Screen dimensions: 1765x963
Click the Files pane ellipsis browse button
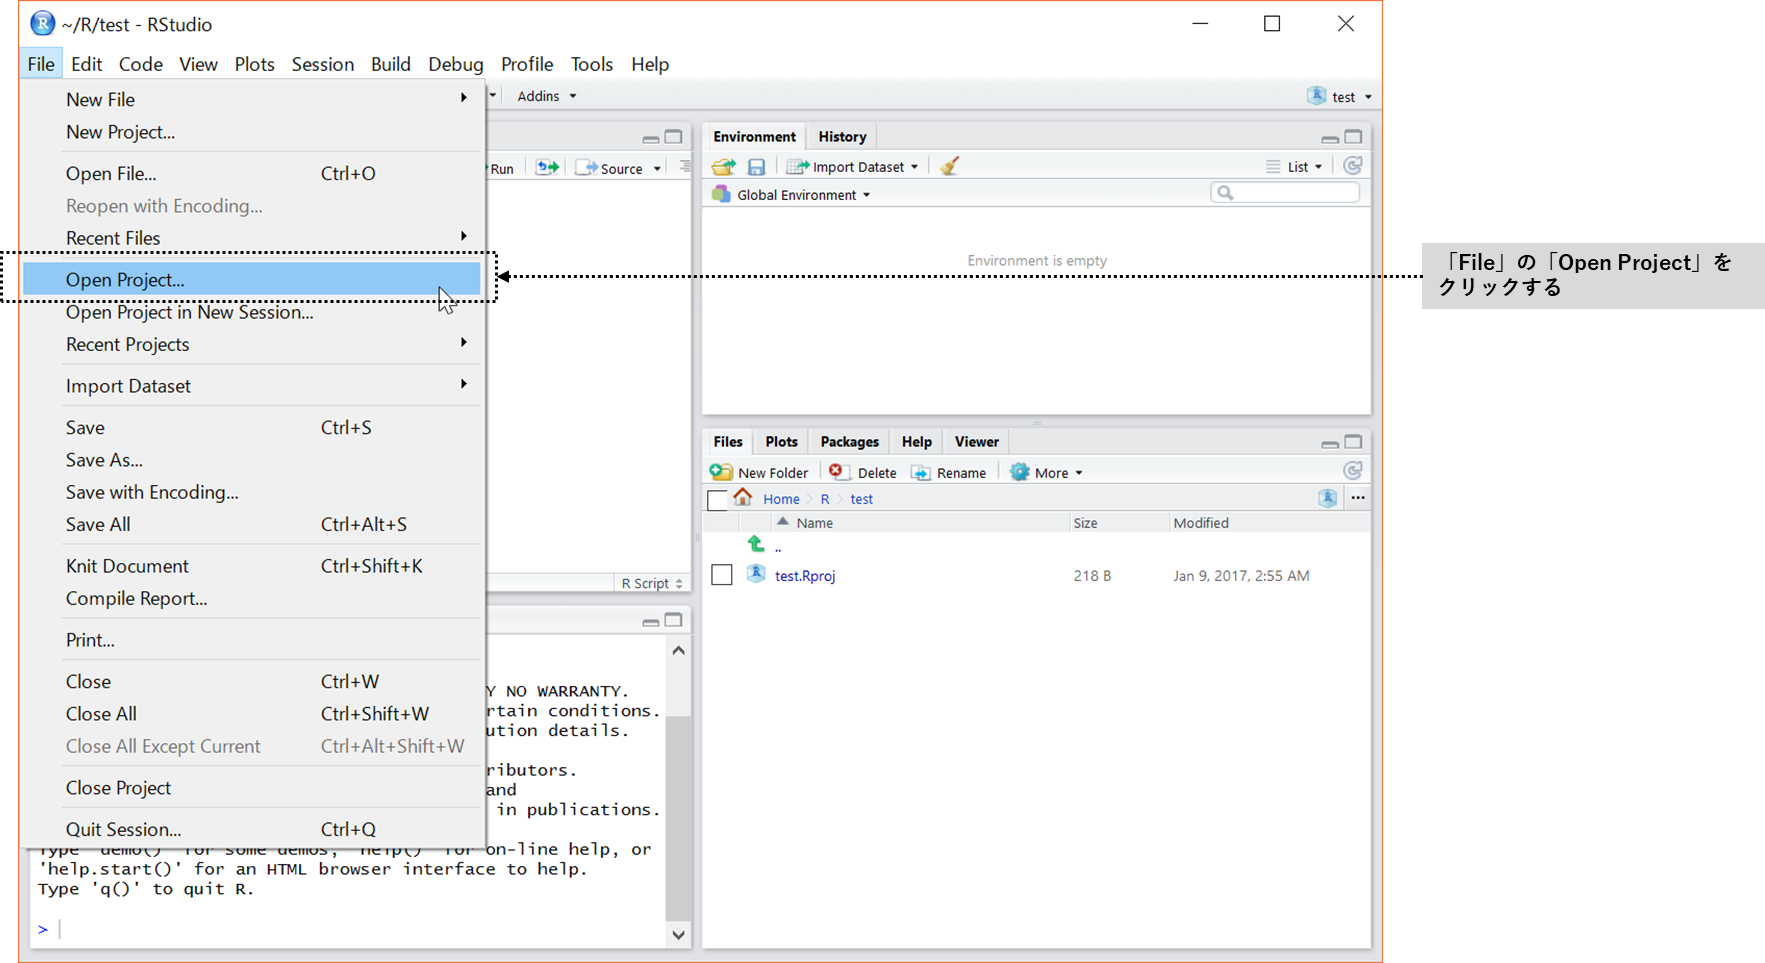1357,498
